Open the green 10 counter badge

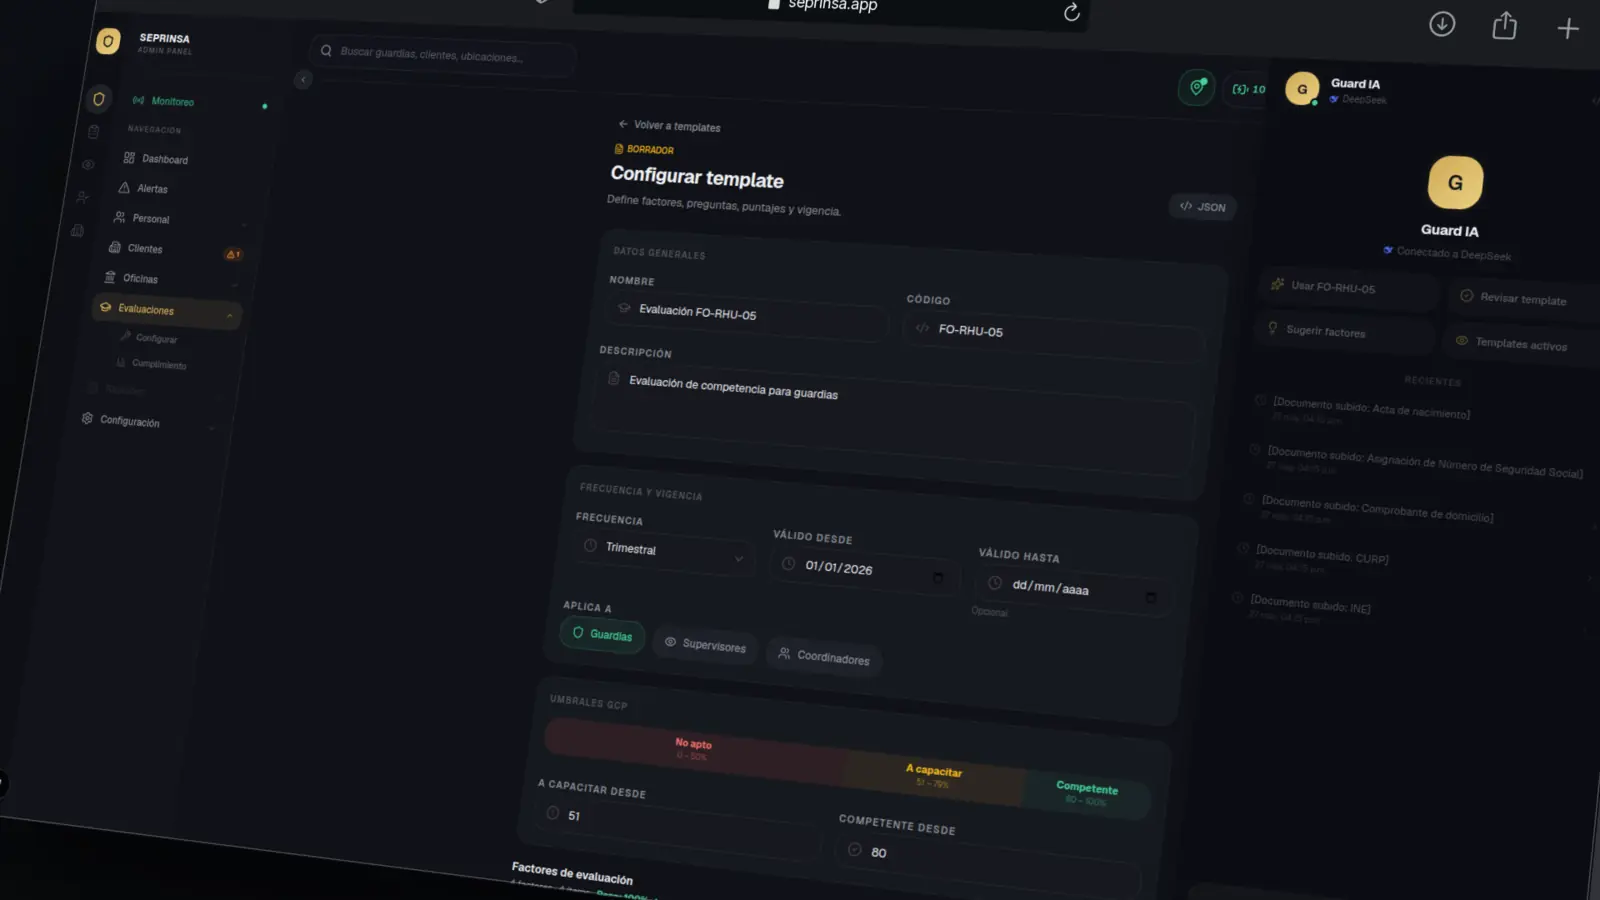tap(1248, 89)
